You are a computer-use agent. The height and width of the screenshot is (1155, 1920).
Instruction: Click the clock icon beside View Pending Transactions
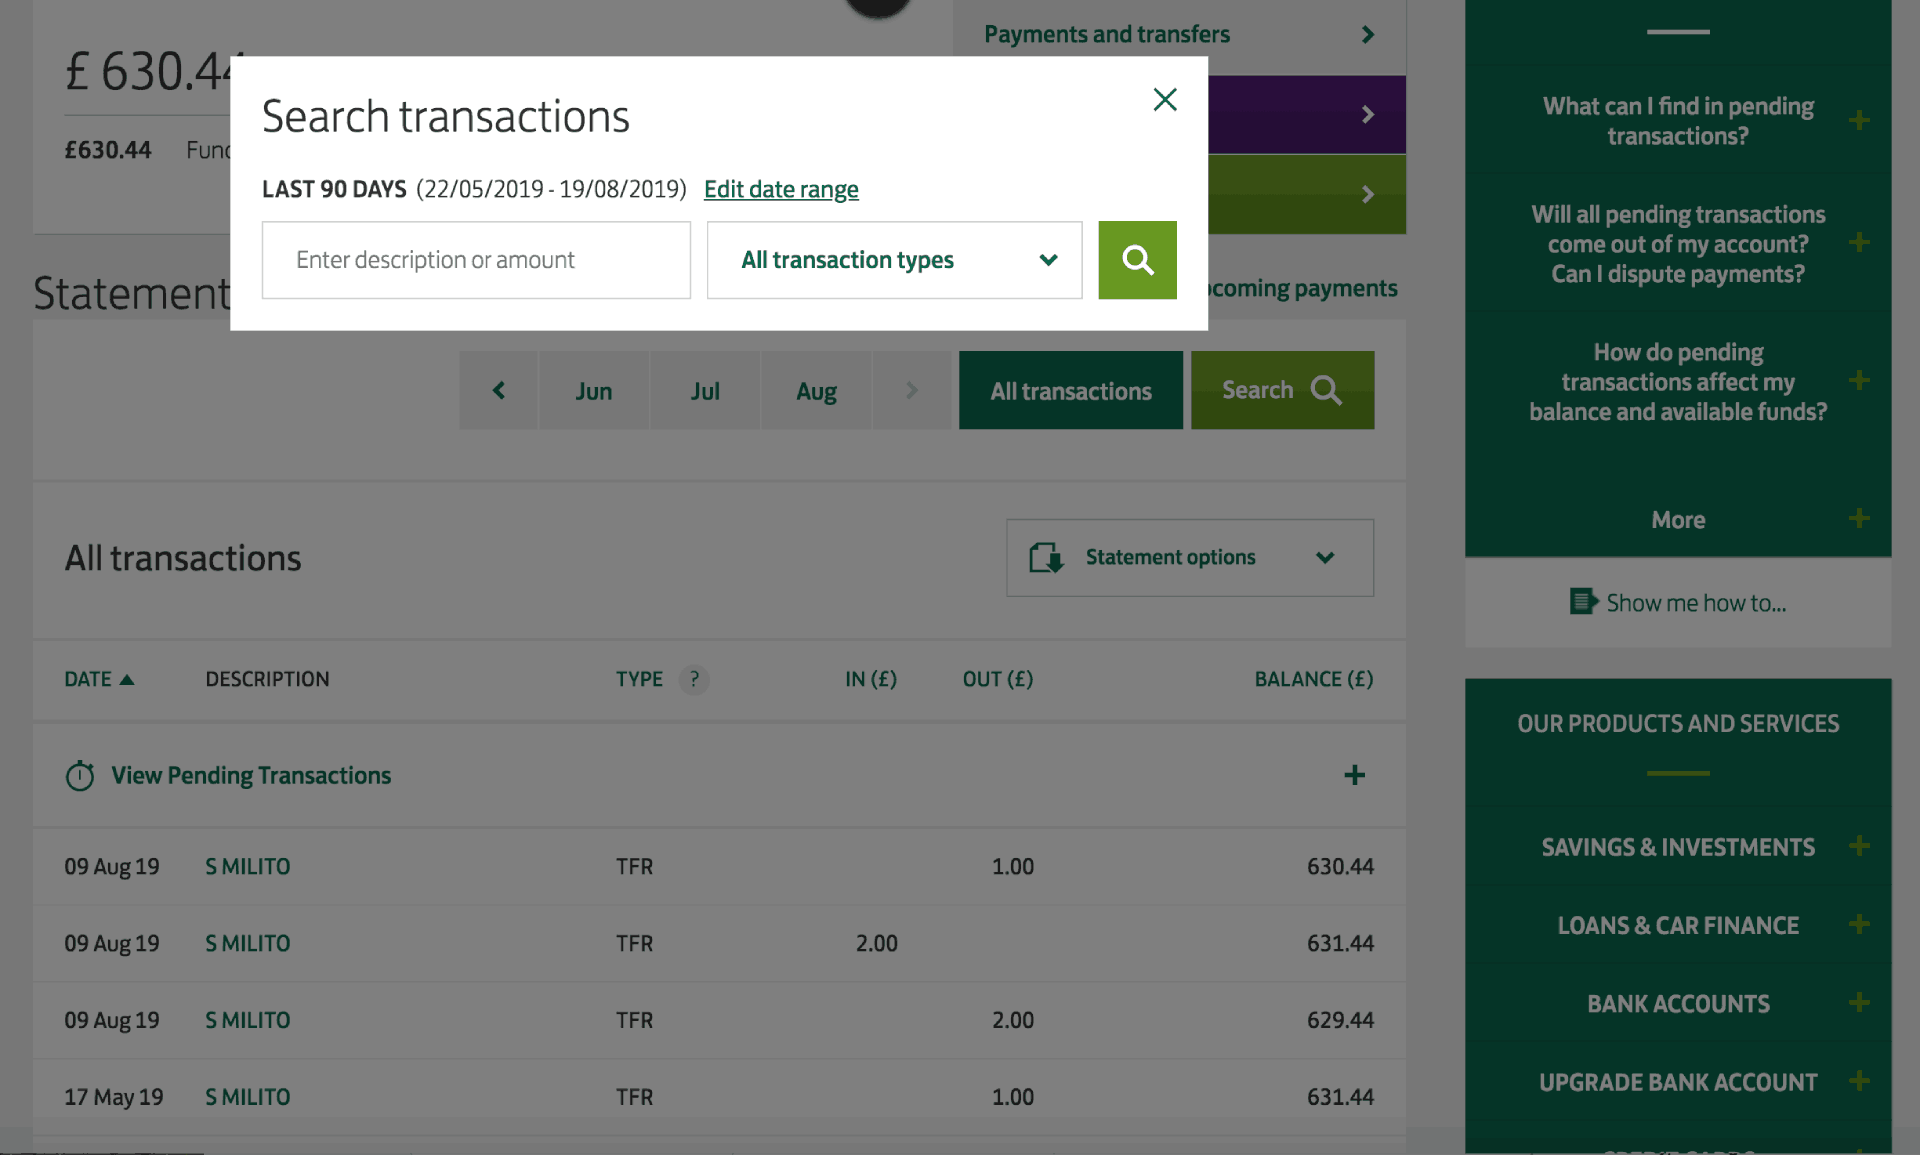pyautogui.click(x=79, y=775)
